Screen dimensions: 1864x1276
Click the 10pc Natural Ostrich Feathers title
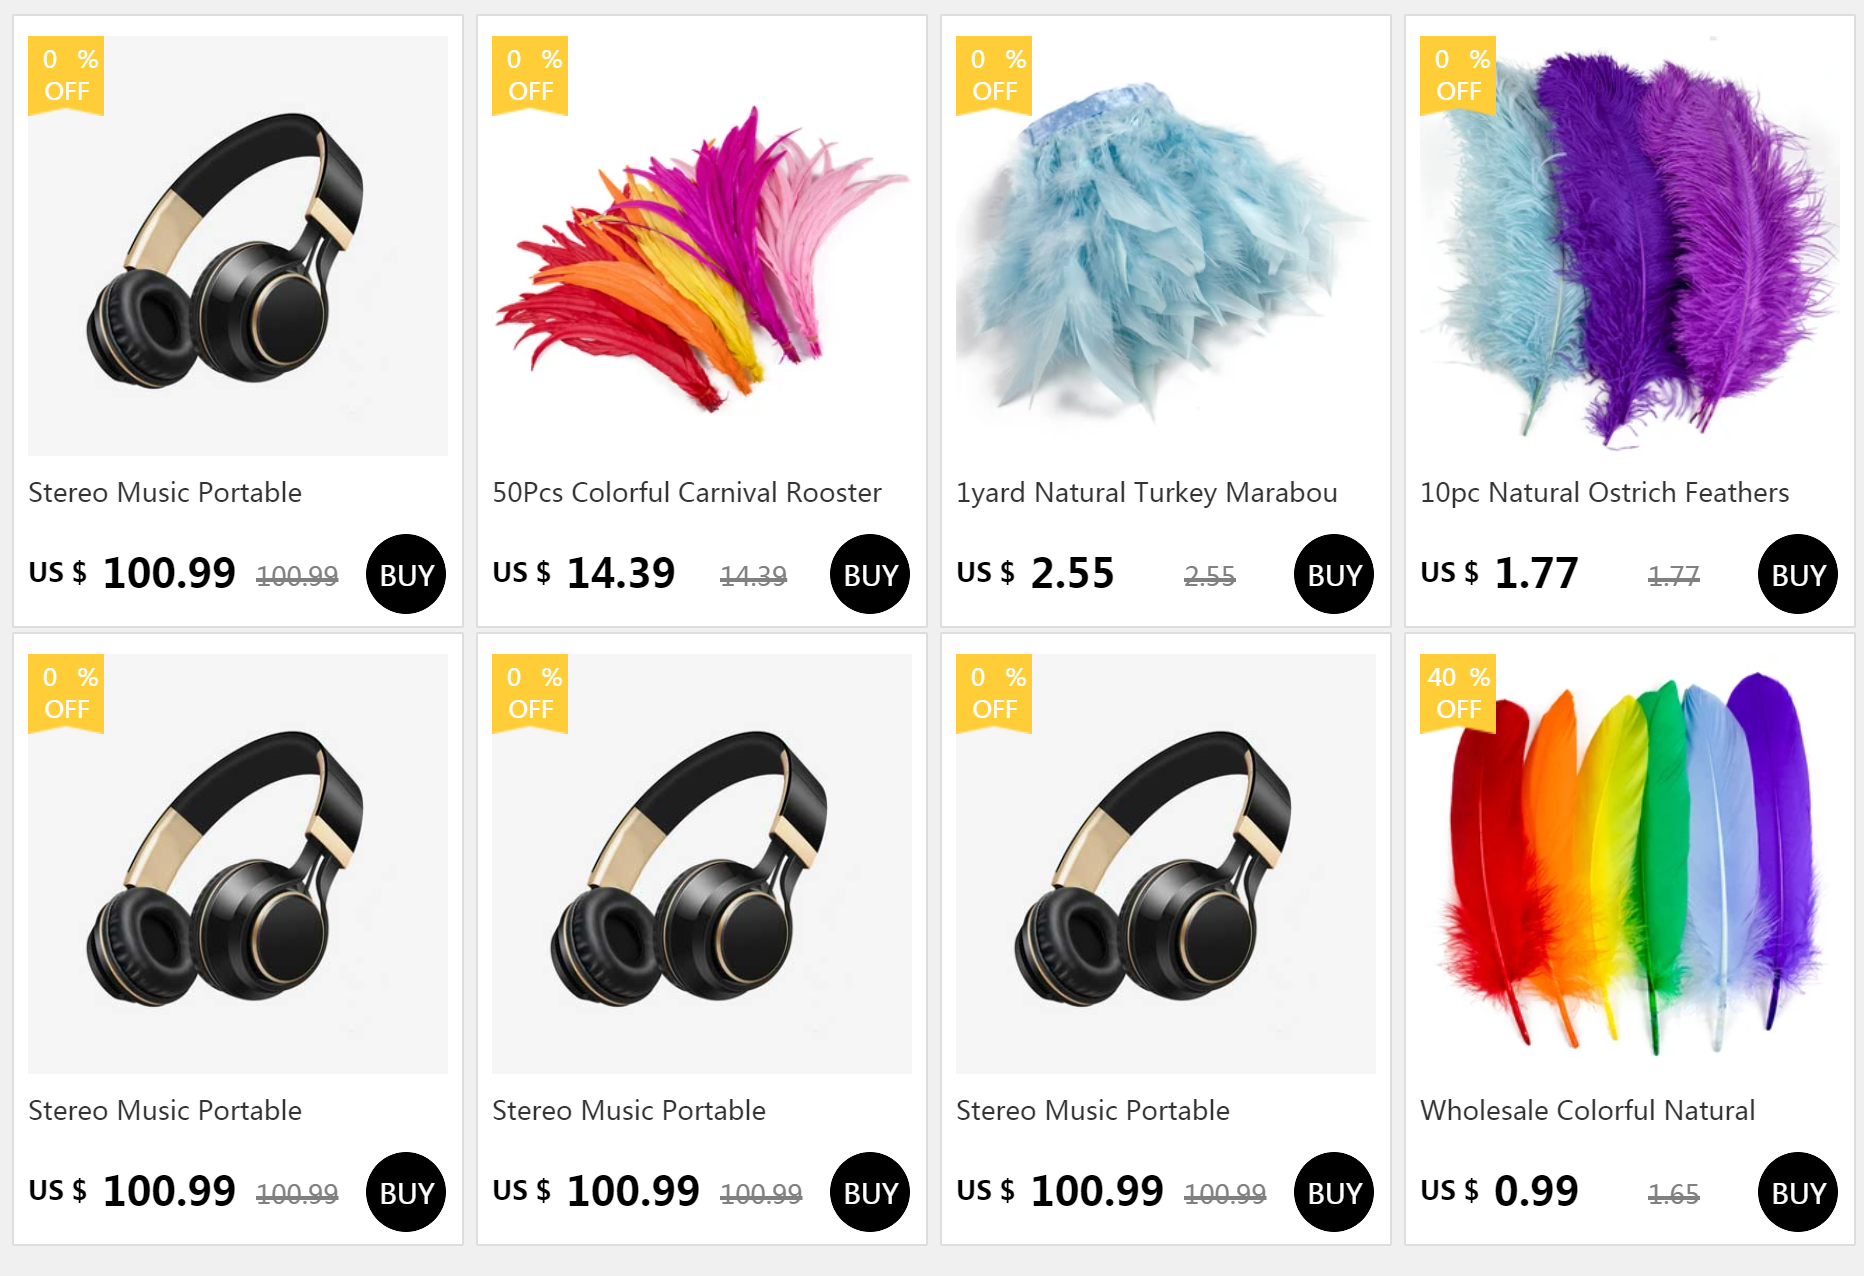(x=1605, y=493)
